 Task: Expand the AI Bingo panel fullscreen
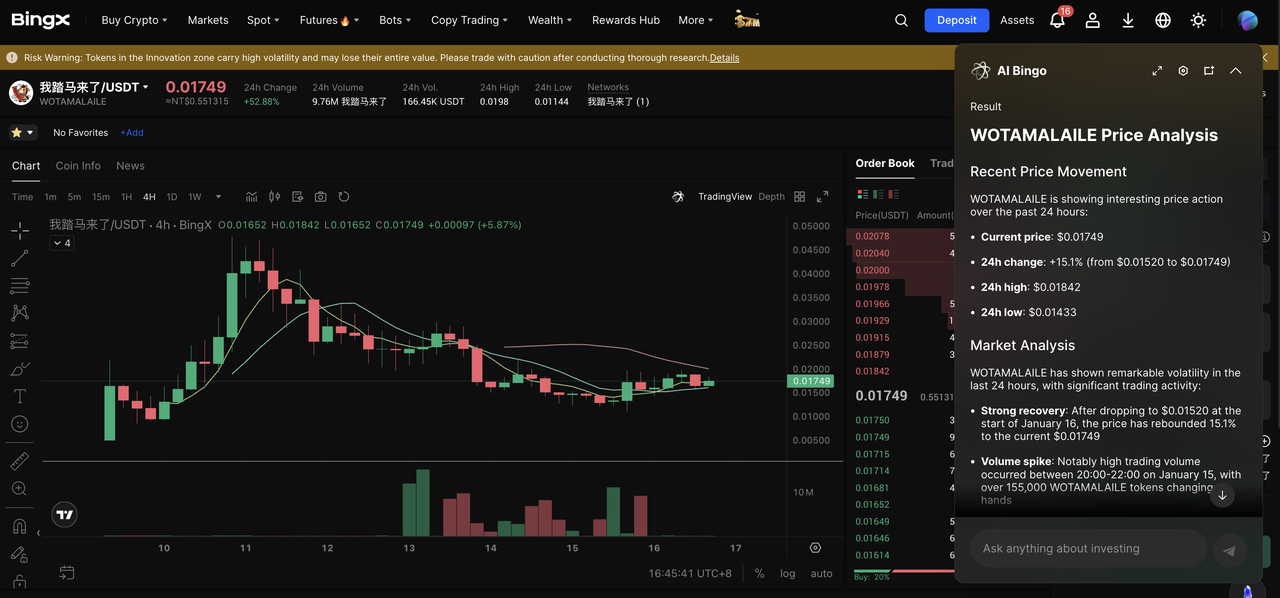tap(1157, 71)
